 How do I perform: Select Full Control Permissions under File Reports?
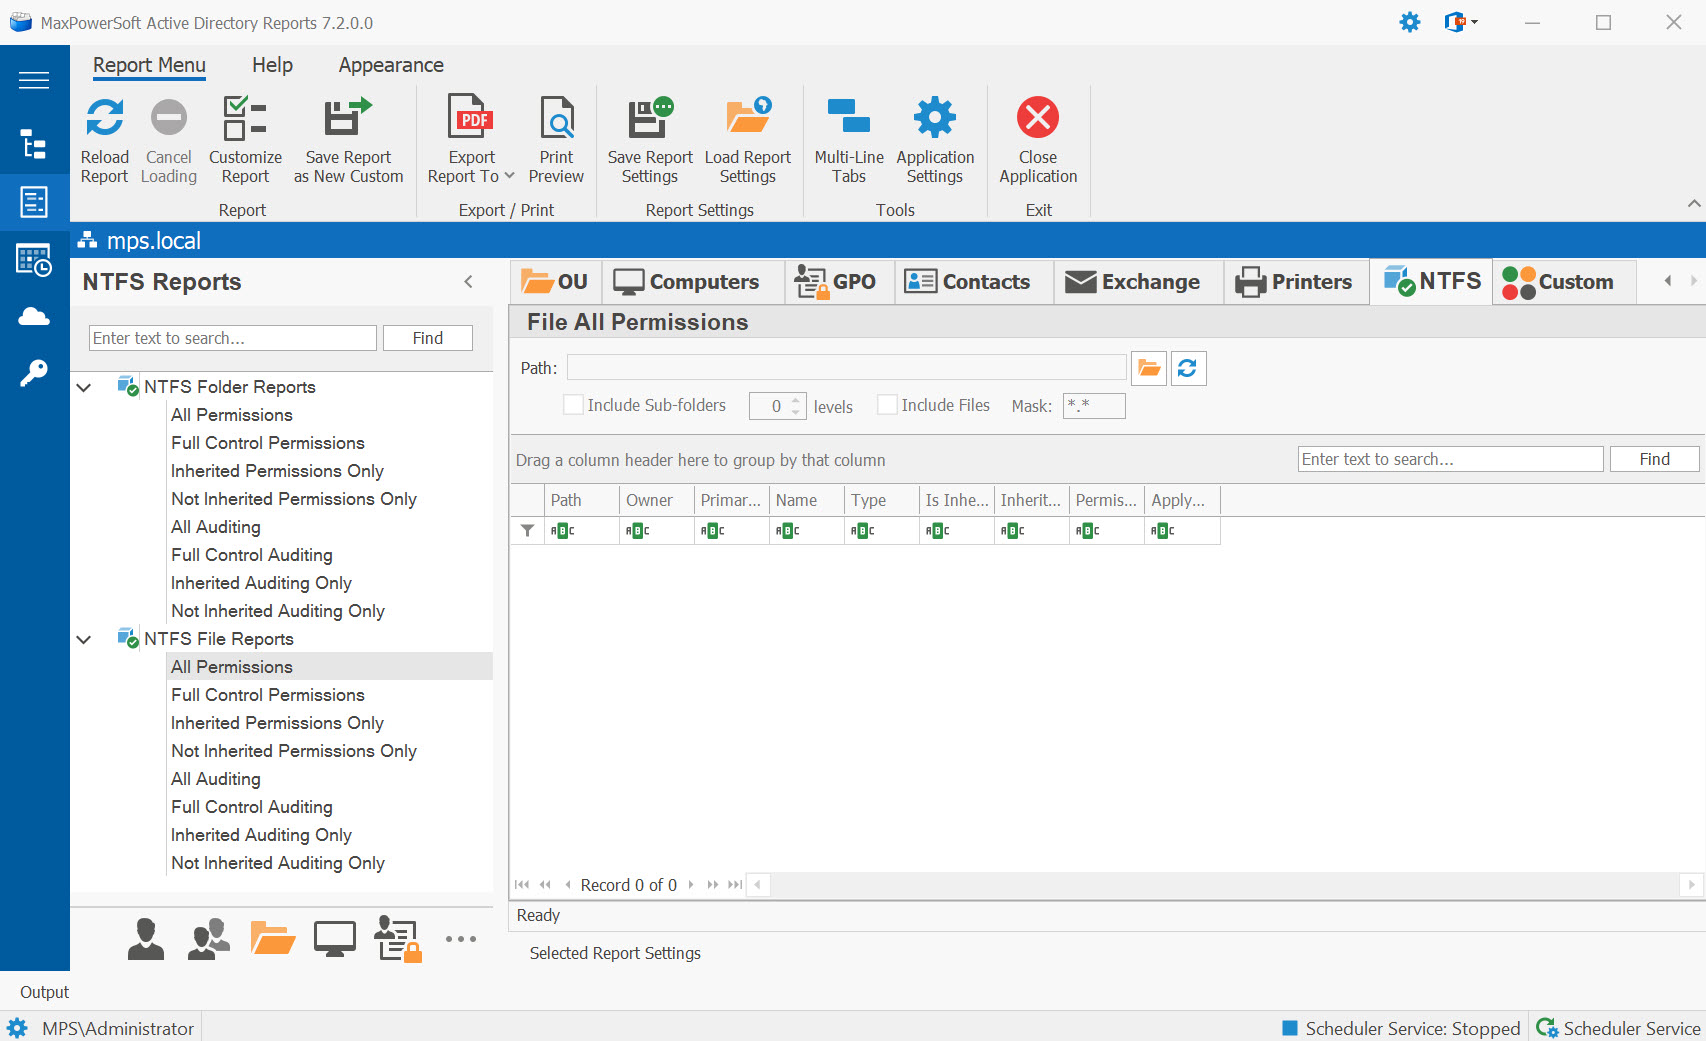click(268, 695)
